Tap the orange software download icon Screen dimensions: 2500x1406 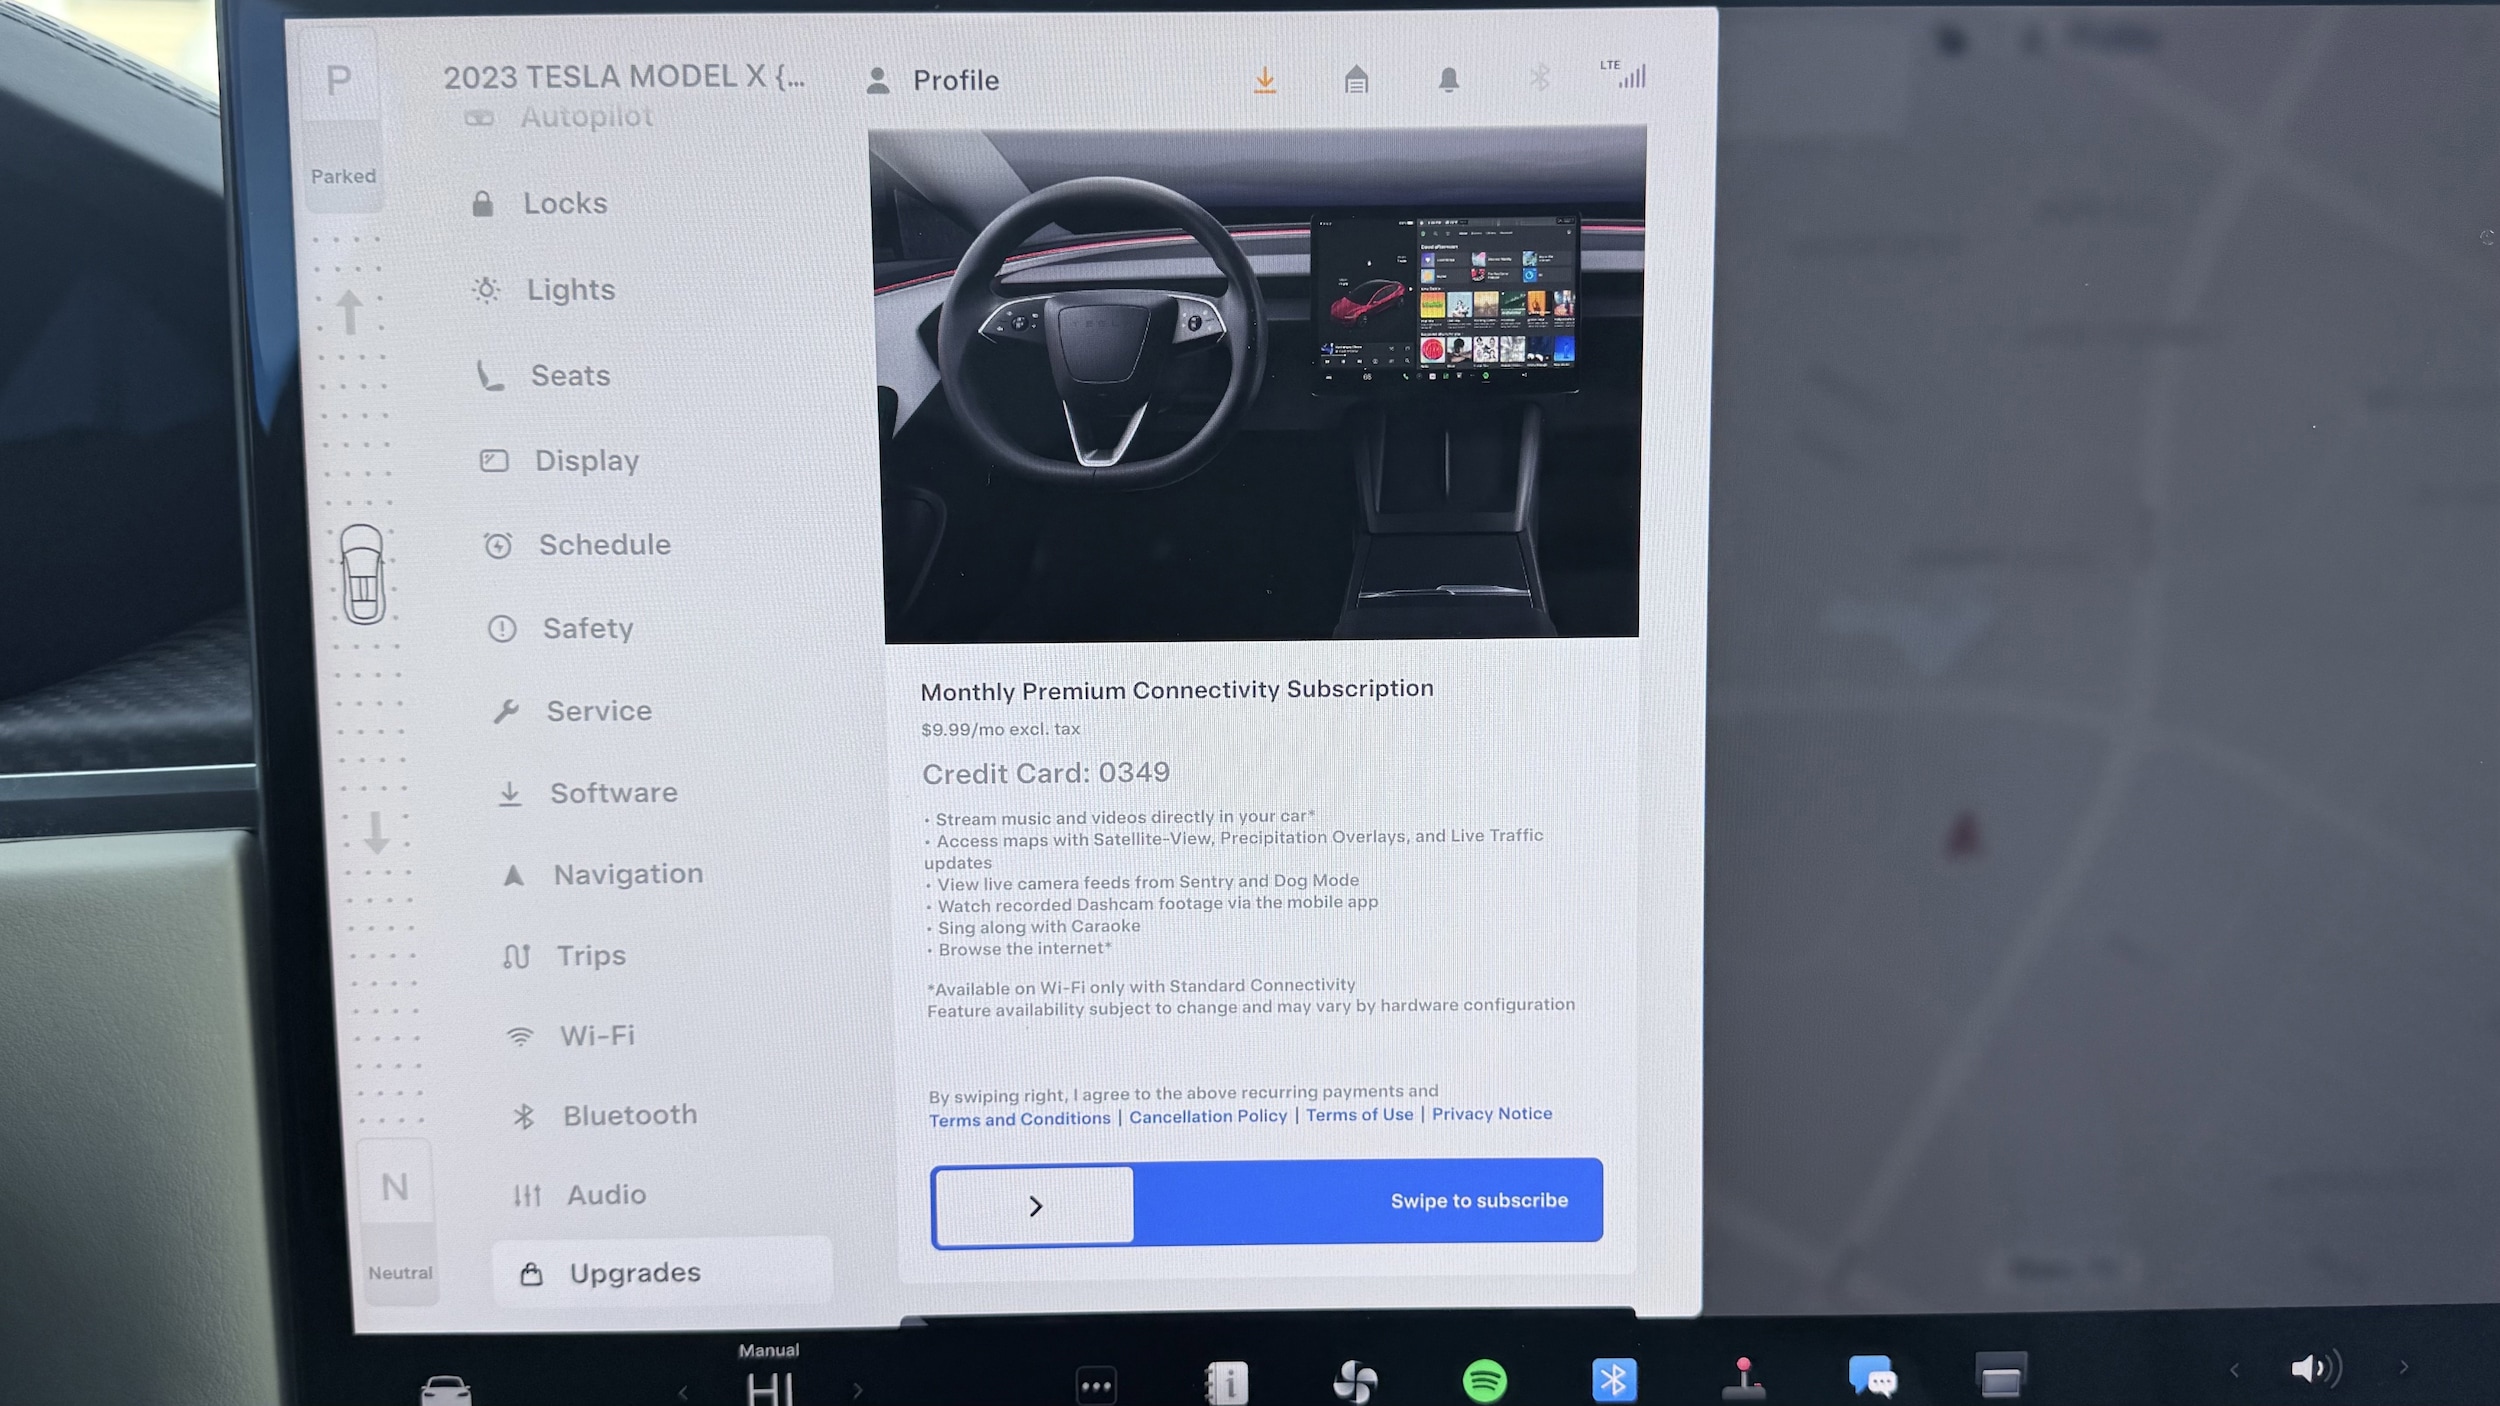pyautogui.click(x=1265, y=79)
